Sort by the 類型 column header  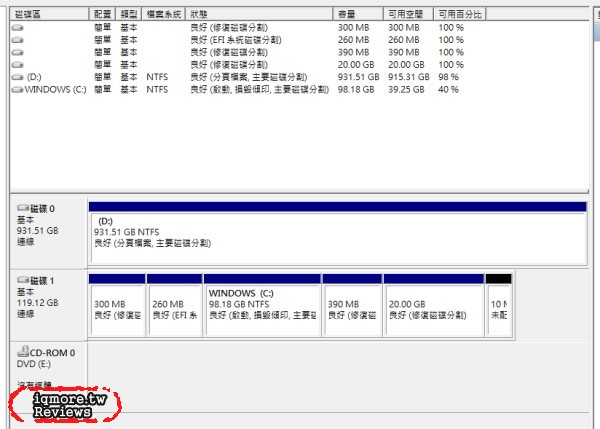129,14
